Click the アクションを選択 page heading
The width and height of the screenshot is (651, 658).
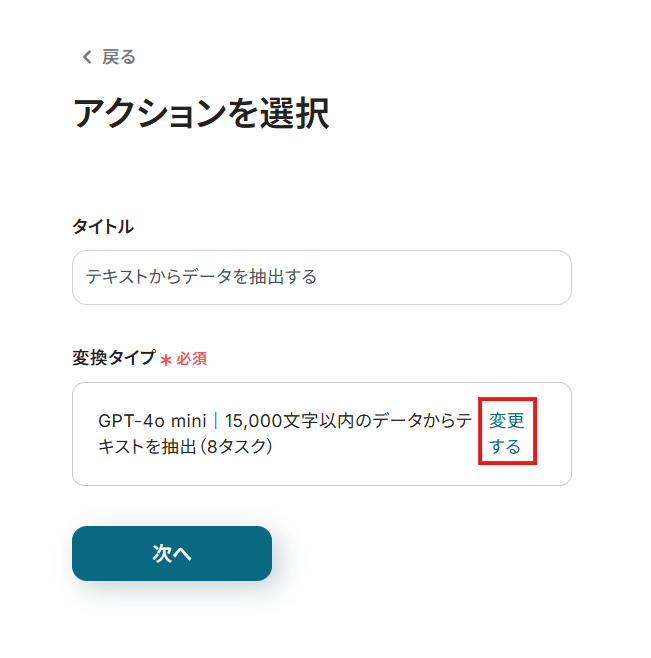[201, 114]
